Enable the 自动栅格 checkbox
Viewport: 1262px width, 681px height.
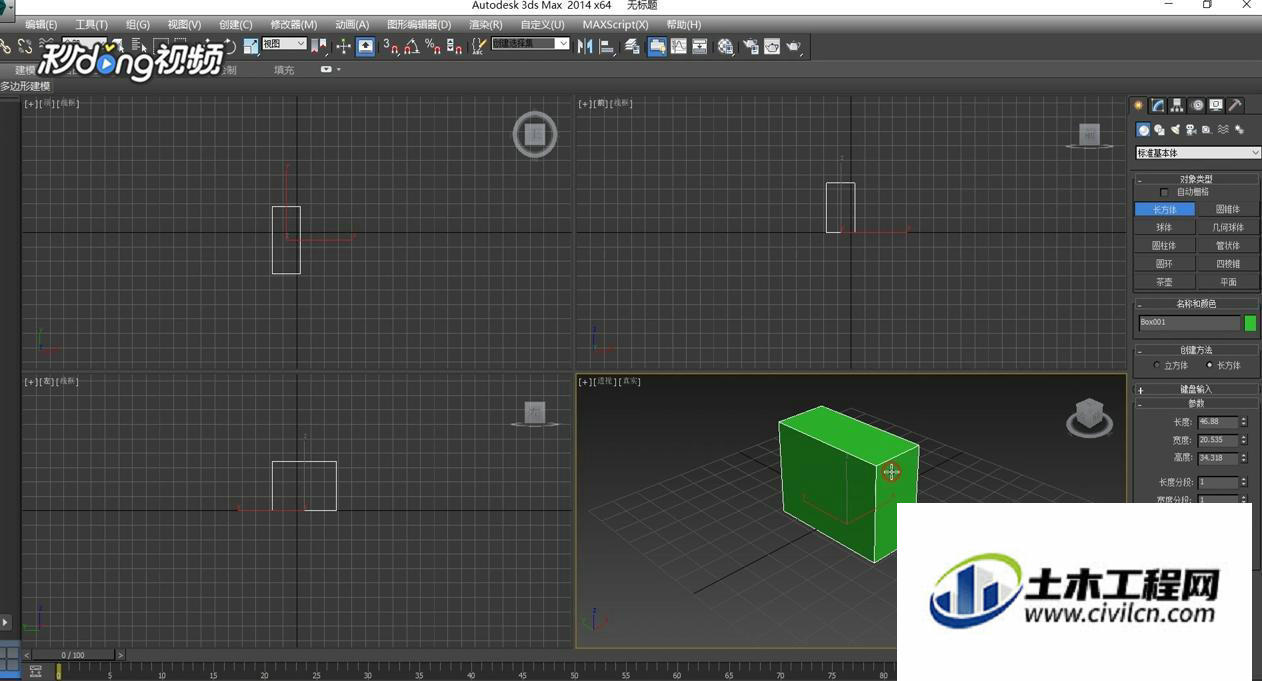point(1164,192)
